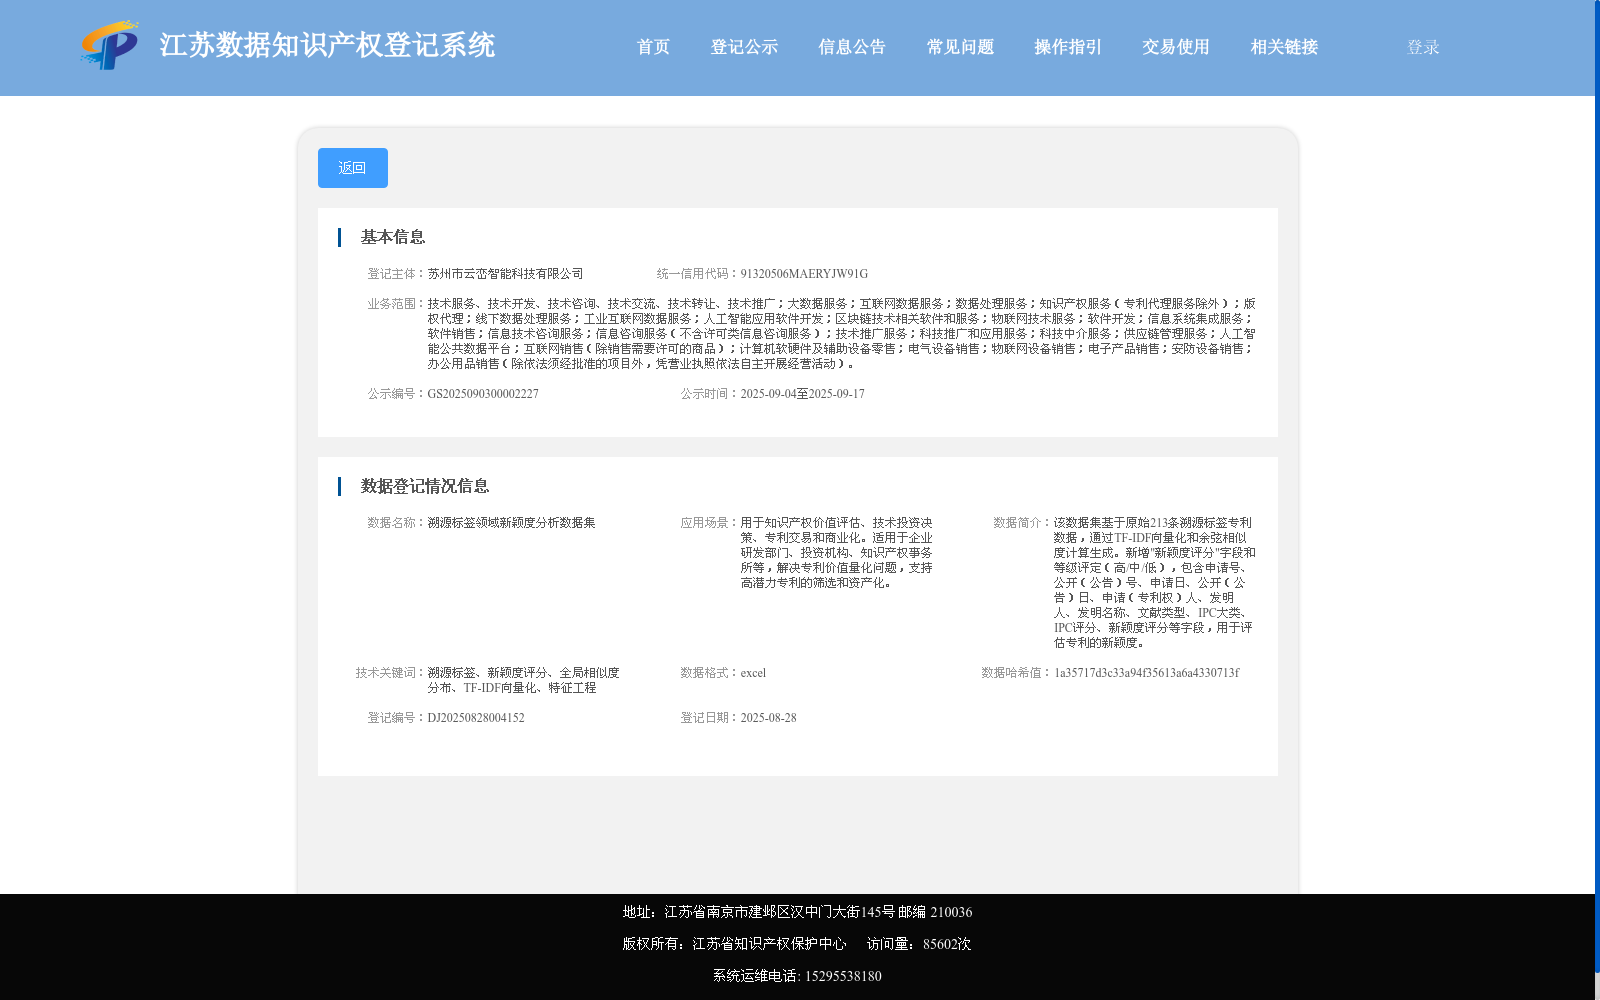
Task: Click the publicity period 2025-09-04至2025-09-17
Action: click(x=802, y=394)
